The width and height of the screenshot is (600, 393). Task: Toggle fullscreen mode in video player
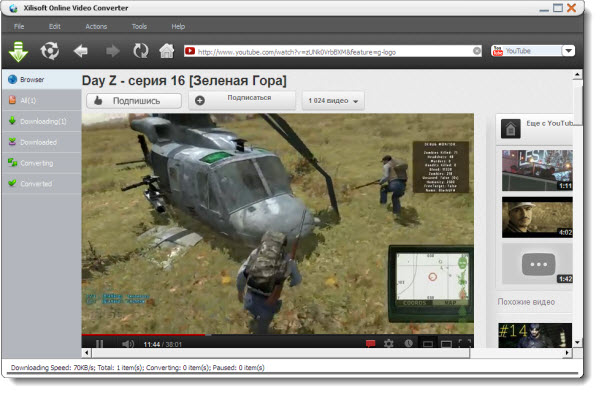click(x=465, y=343)
